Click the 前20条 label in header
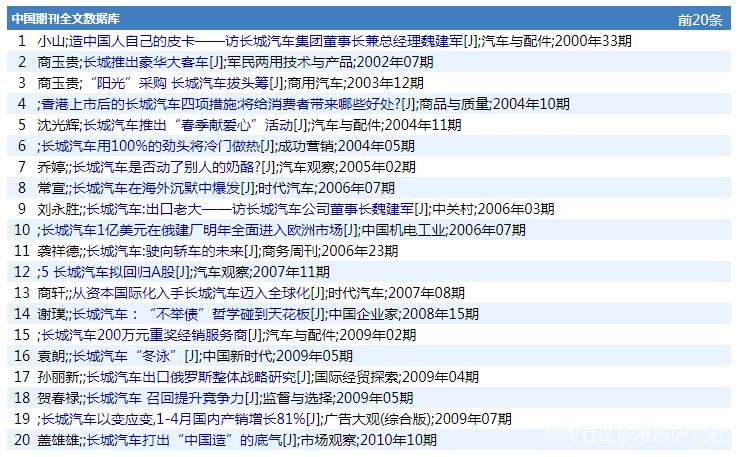Image resolution: width=739 pixels, height=457 pixels. click(700, 20)
